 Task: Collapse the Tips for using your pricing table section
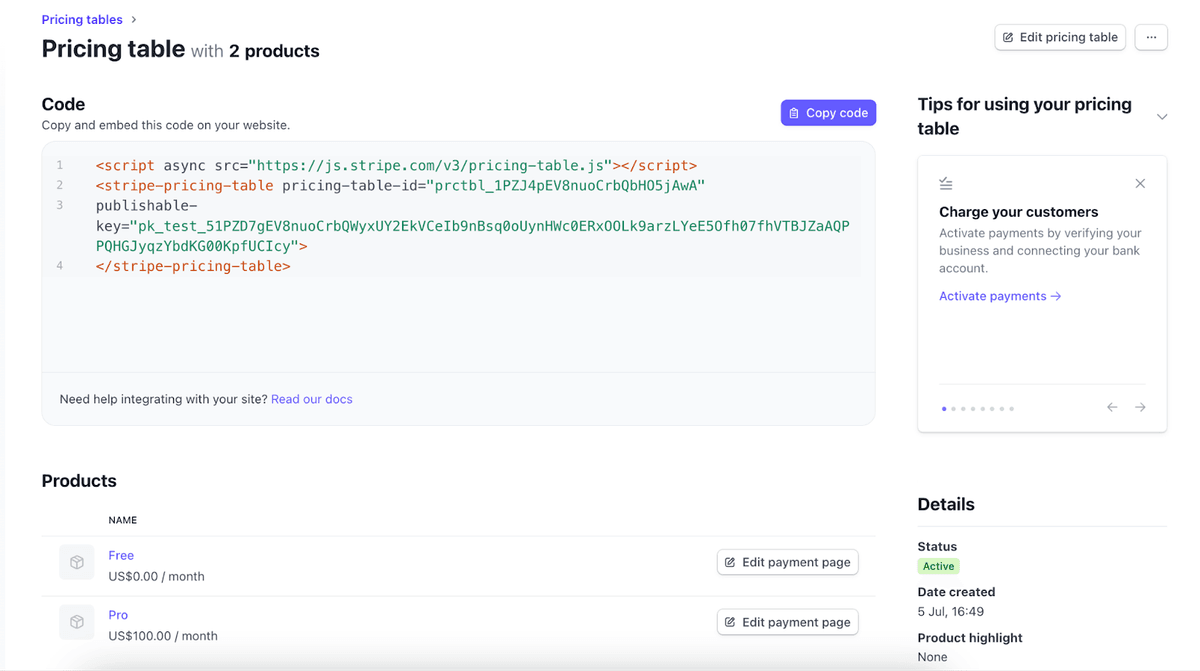click(1162, 116)
